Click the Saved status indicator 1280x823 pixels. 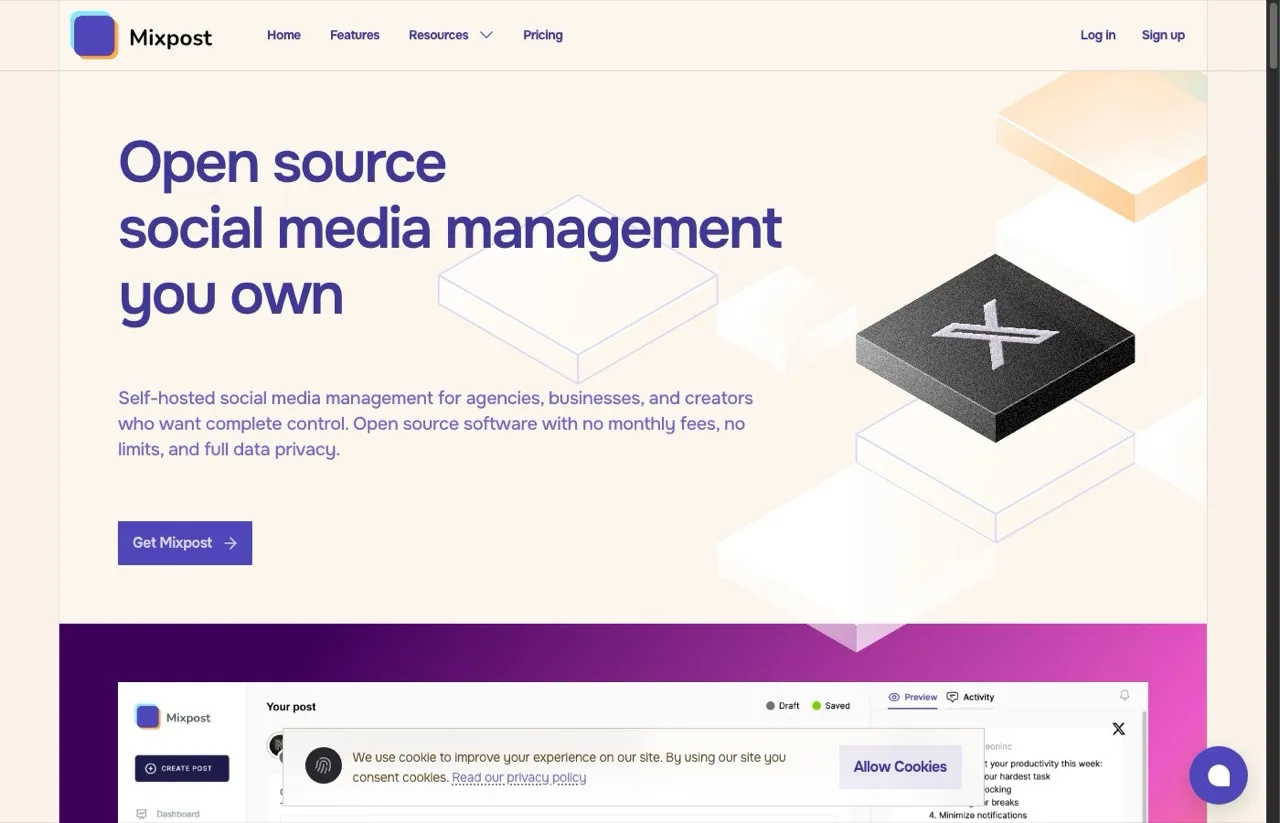831,706
